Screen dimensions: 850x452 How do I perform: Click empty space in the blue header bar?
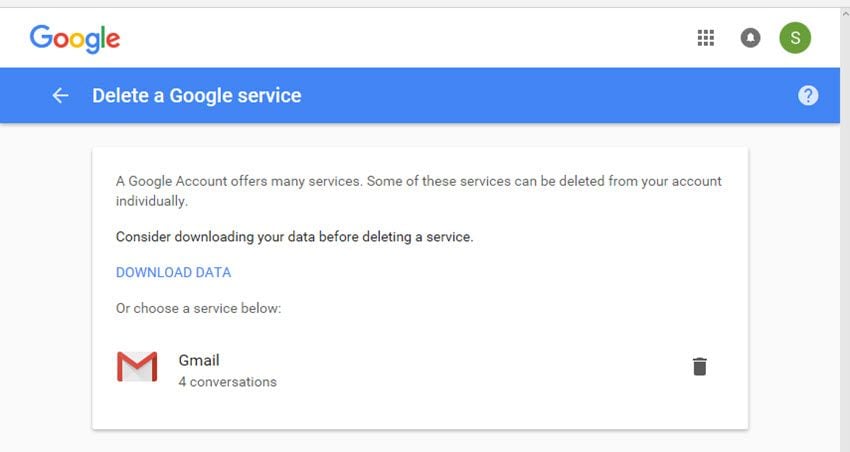pos(550,95)
